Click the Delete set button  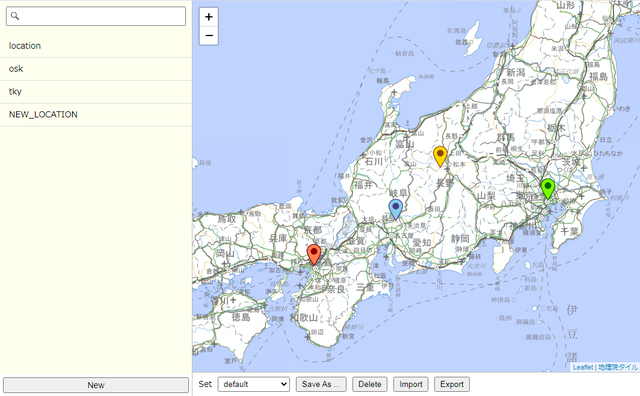[370, 384]
